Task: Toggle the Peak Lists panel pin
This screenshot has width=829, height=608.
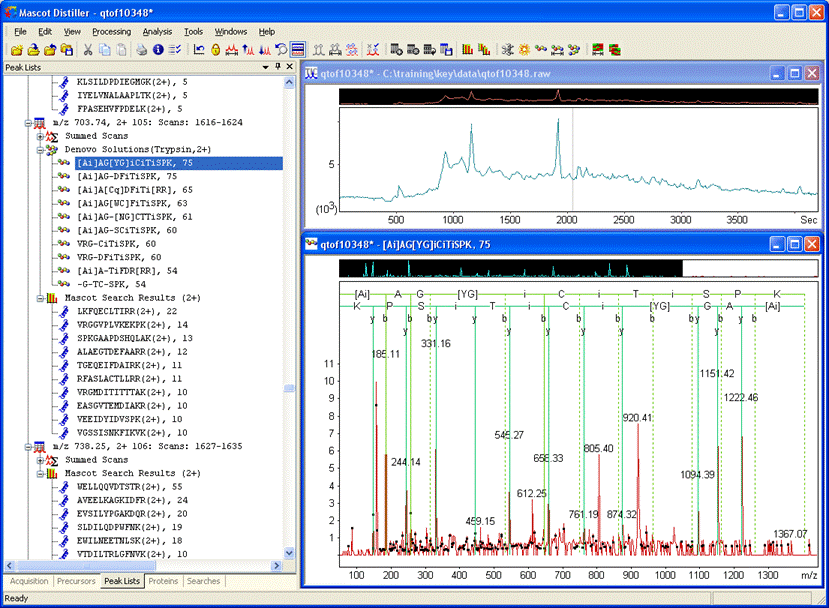Action: (278, 67)
